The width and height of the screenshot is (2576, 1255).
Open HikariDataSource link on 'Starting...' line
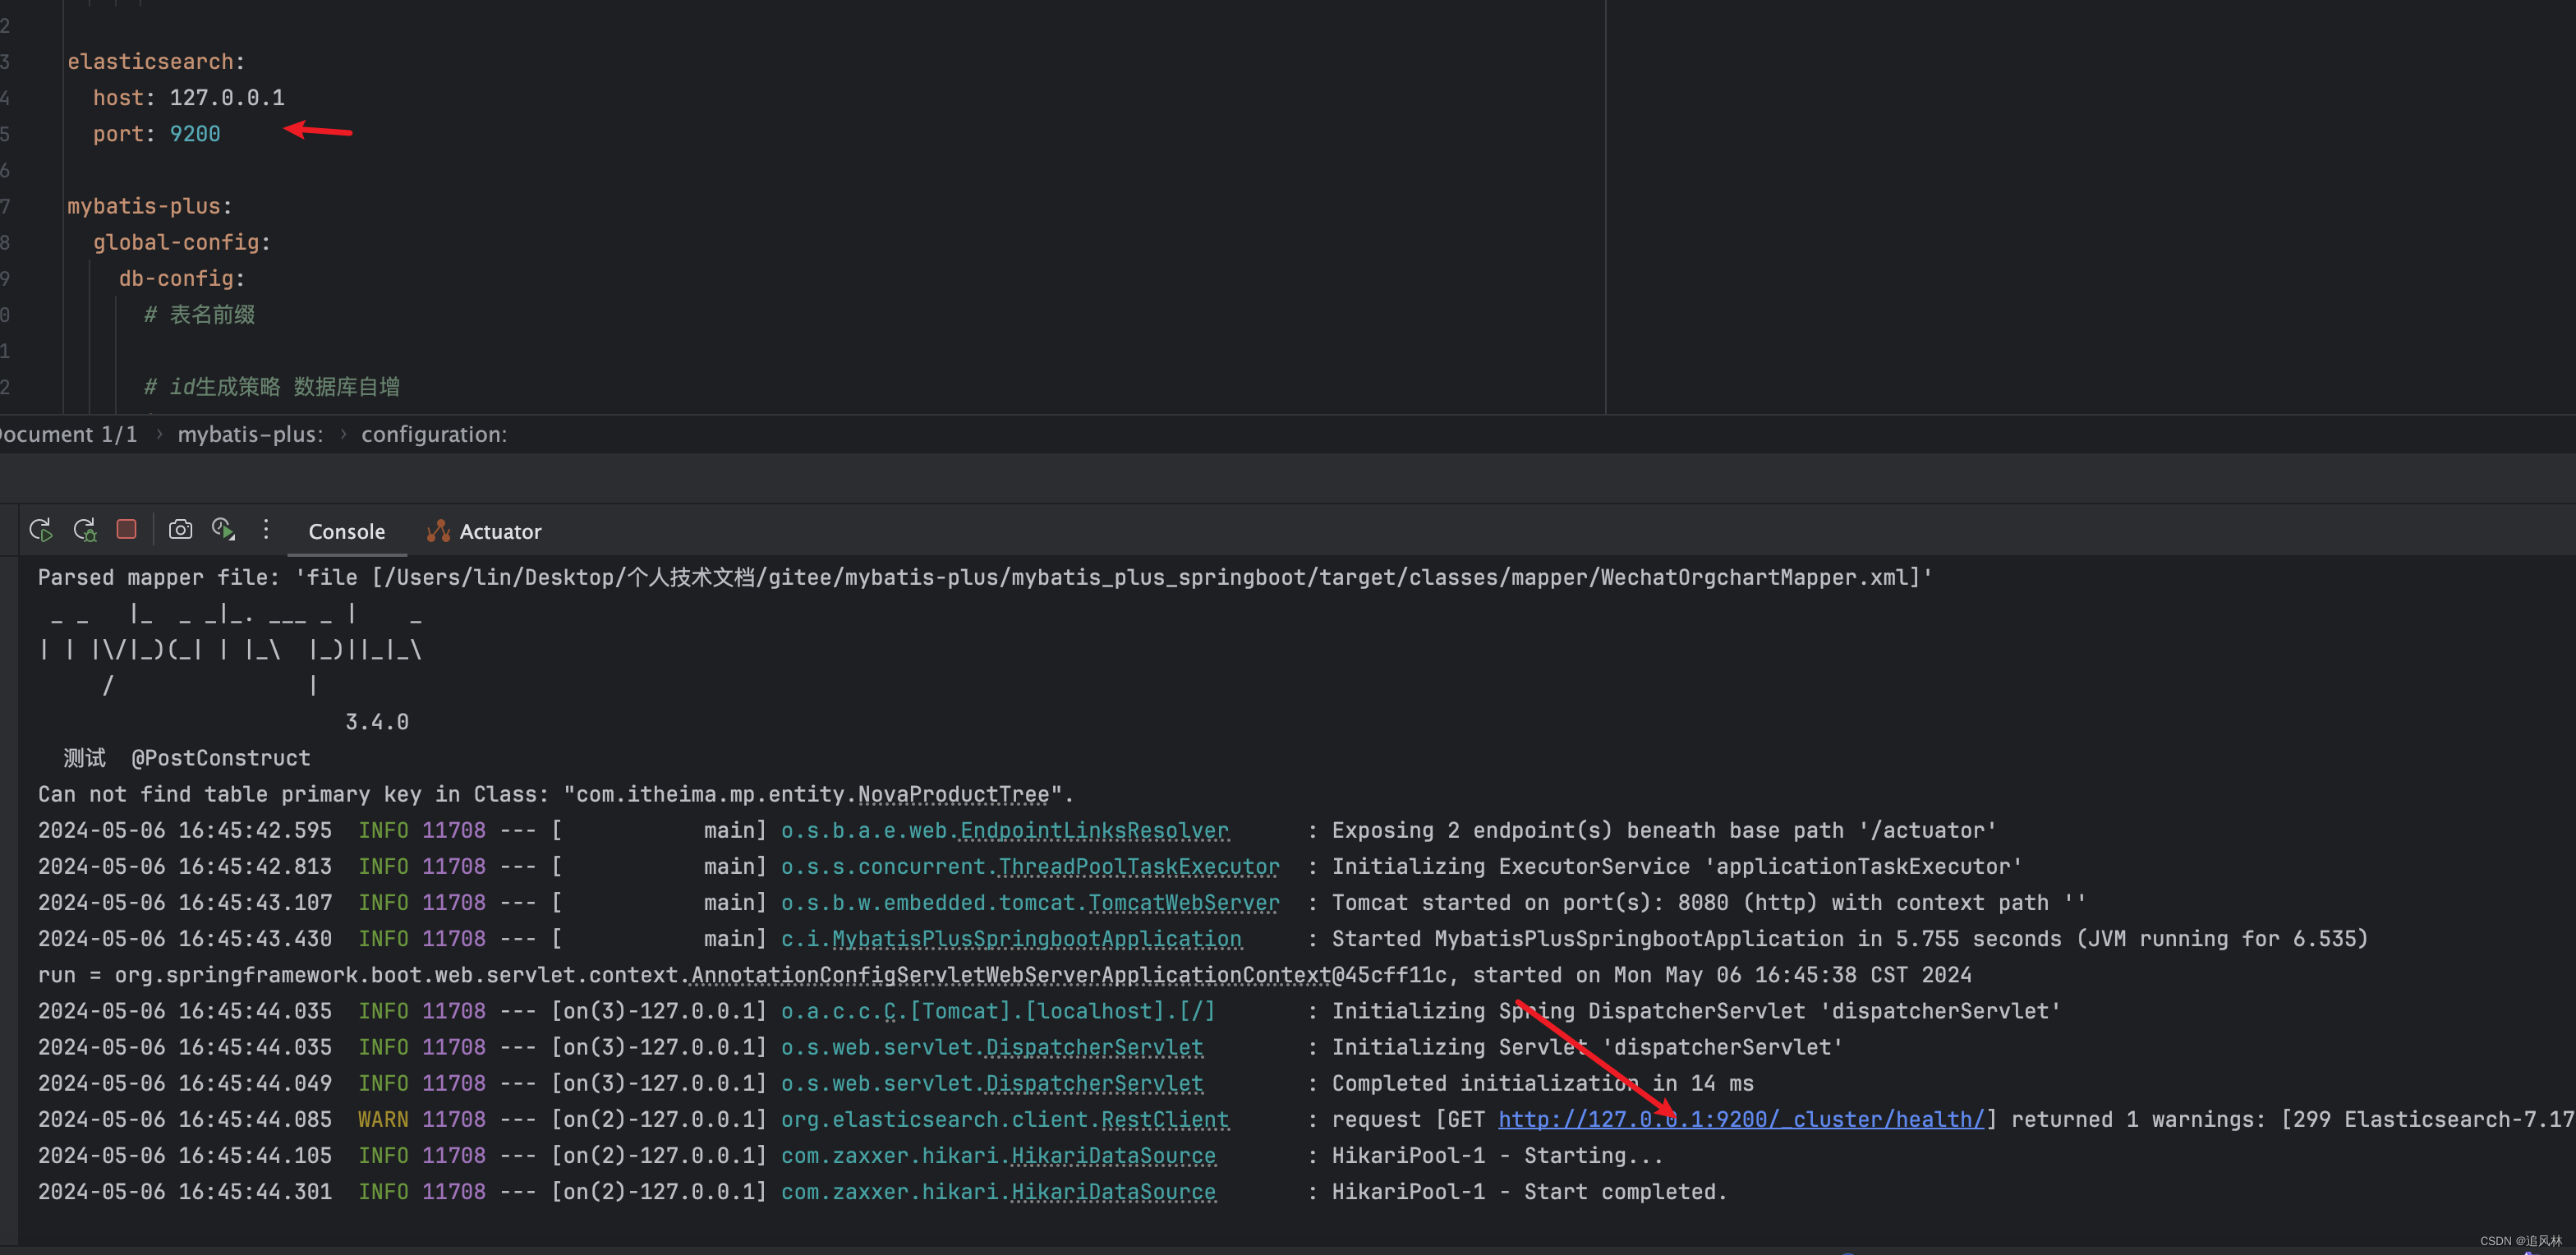point(1113,1155)
